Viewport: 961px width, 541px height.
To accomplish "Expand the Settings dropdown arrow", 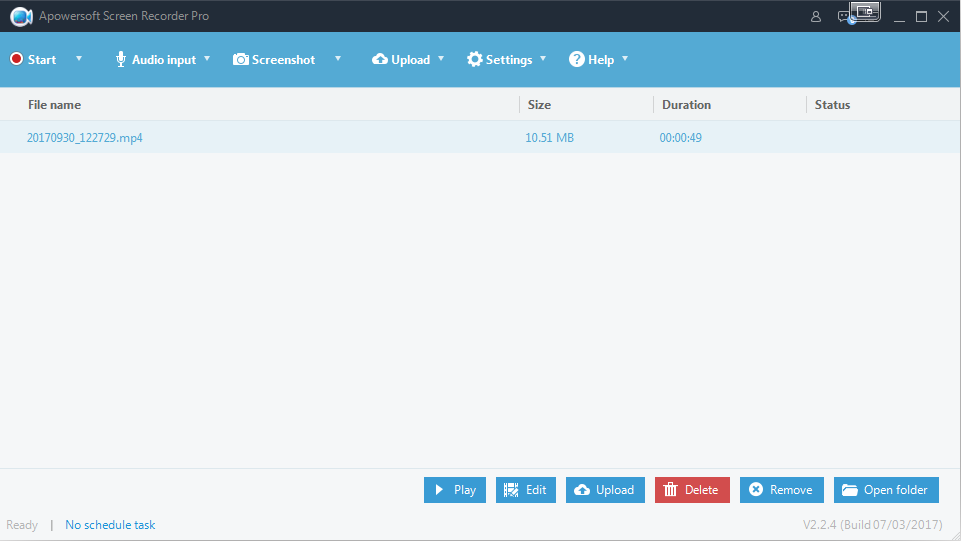I will (x=543, y=59).
